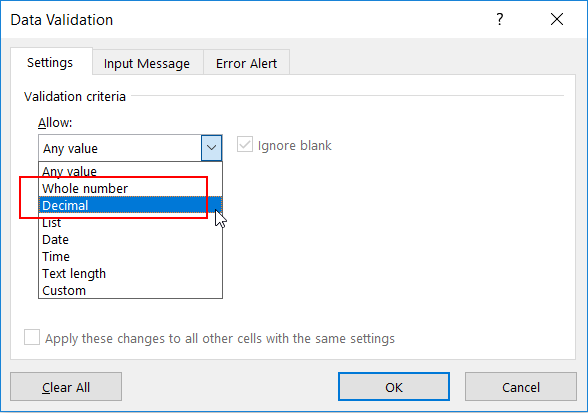Check Apply these changes to all other cells
This screenshot has width=588, height=413.
pyautogui.click(x=32, y=337)
